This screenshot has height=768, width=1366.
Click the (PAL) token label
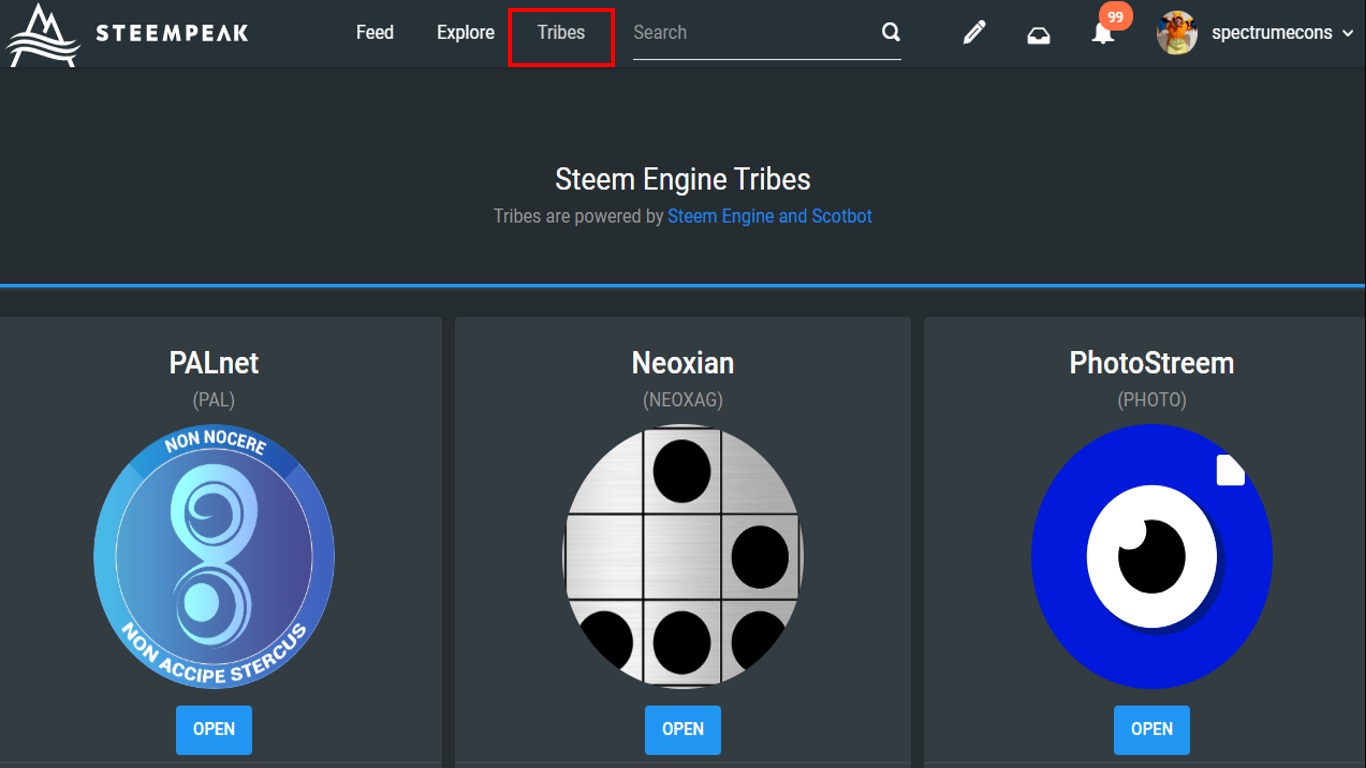214,400
